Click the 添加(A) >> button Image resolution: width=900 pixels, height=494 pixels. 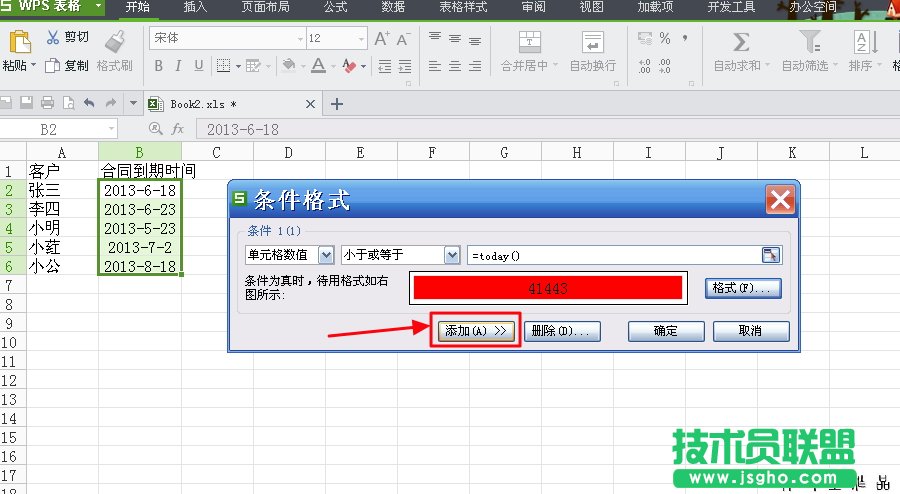click(x=476, y=331)
